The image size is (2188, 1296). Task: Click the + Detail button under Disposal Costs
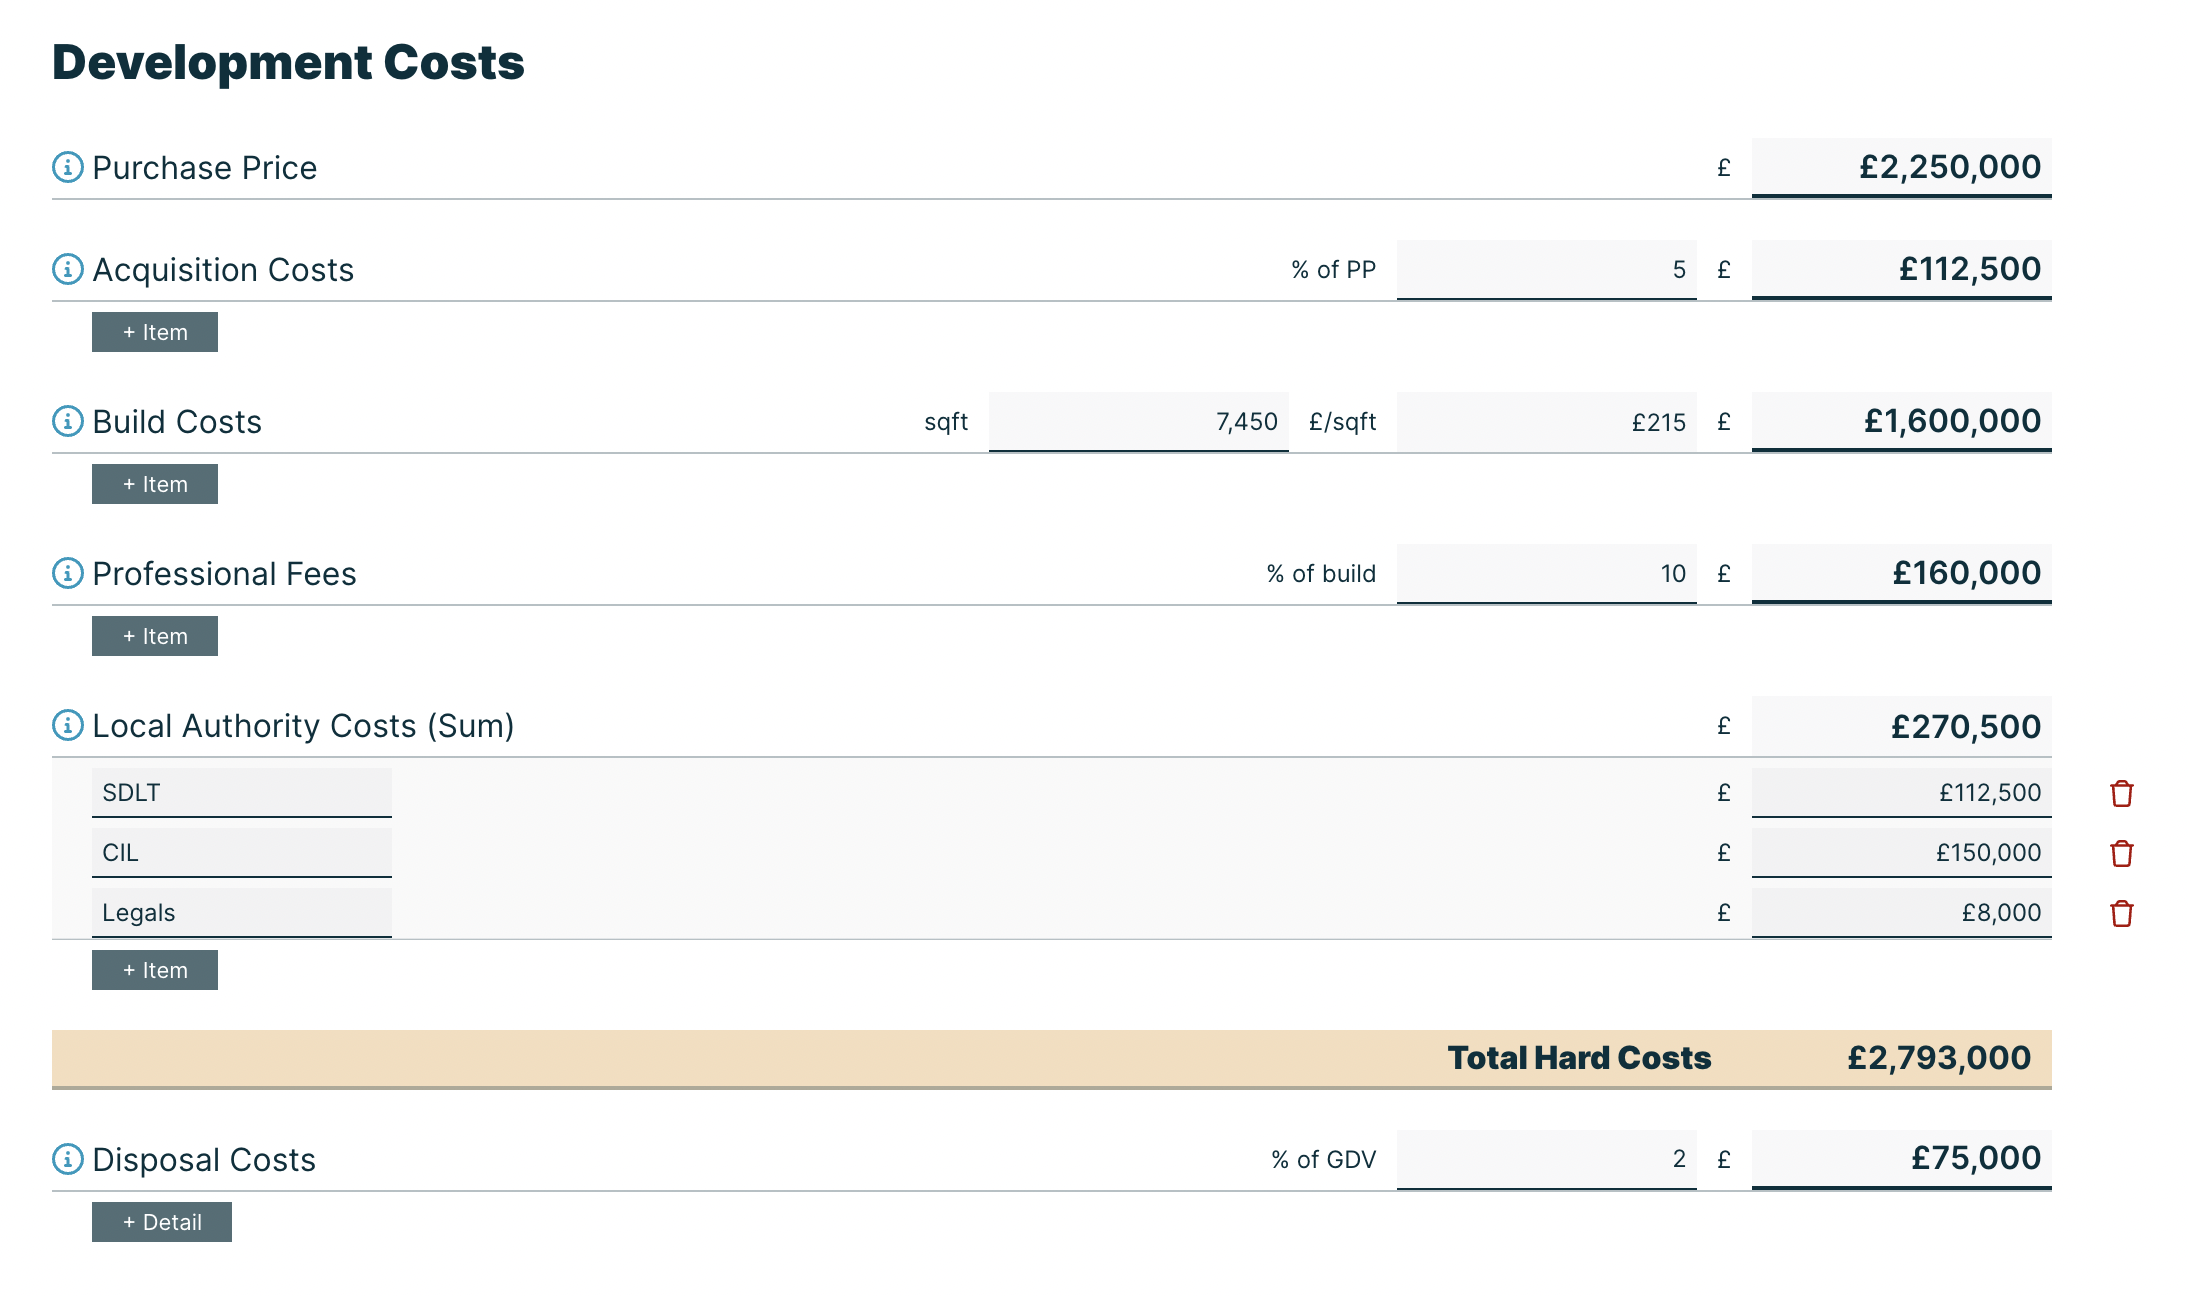pos(161,1221)
